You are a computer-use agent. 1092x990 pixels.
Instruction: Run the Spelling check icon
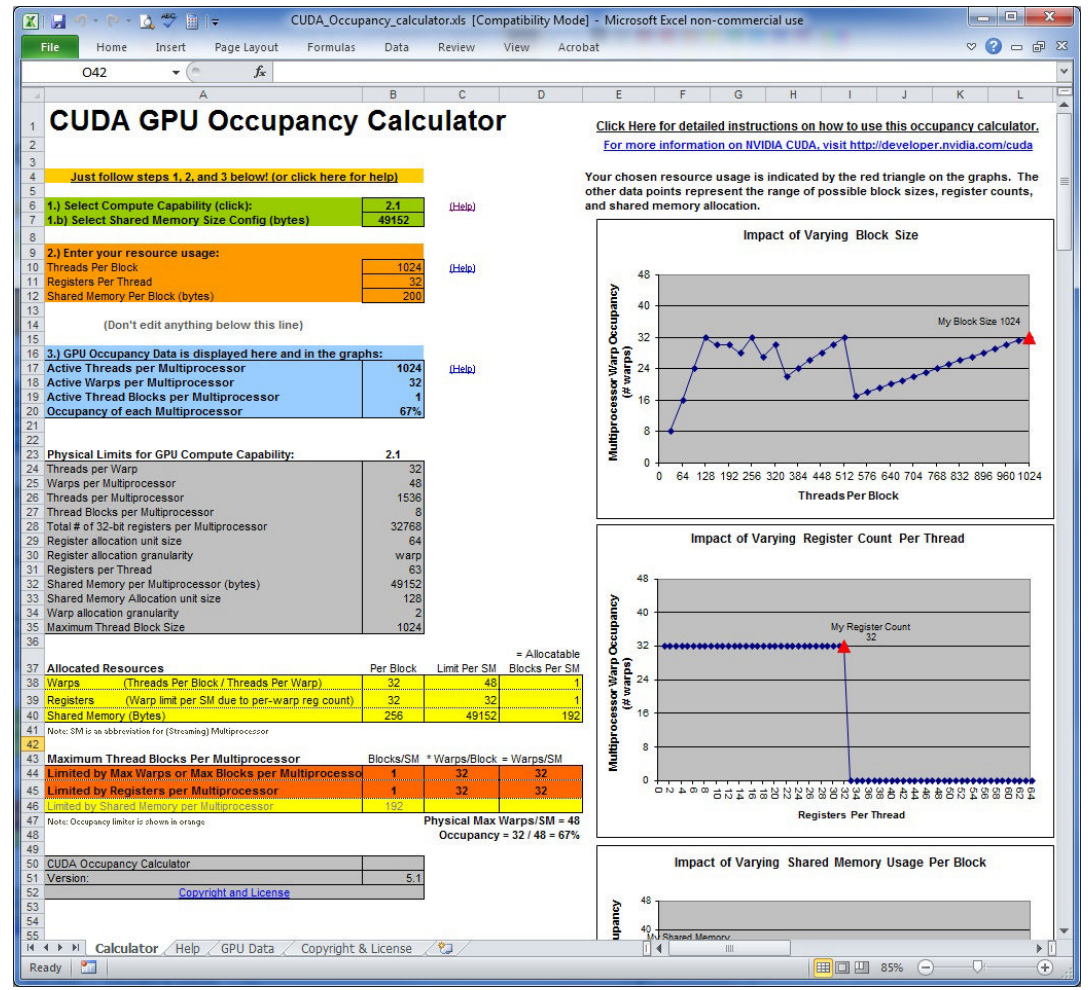coord(168,22)
